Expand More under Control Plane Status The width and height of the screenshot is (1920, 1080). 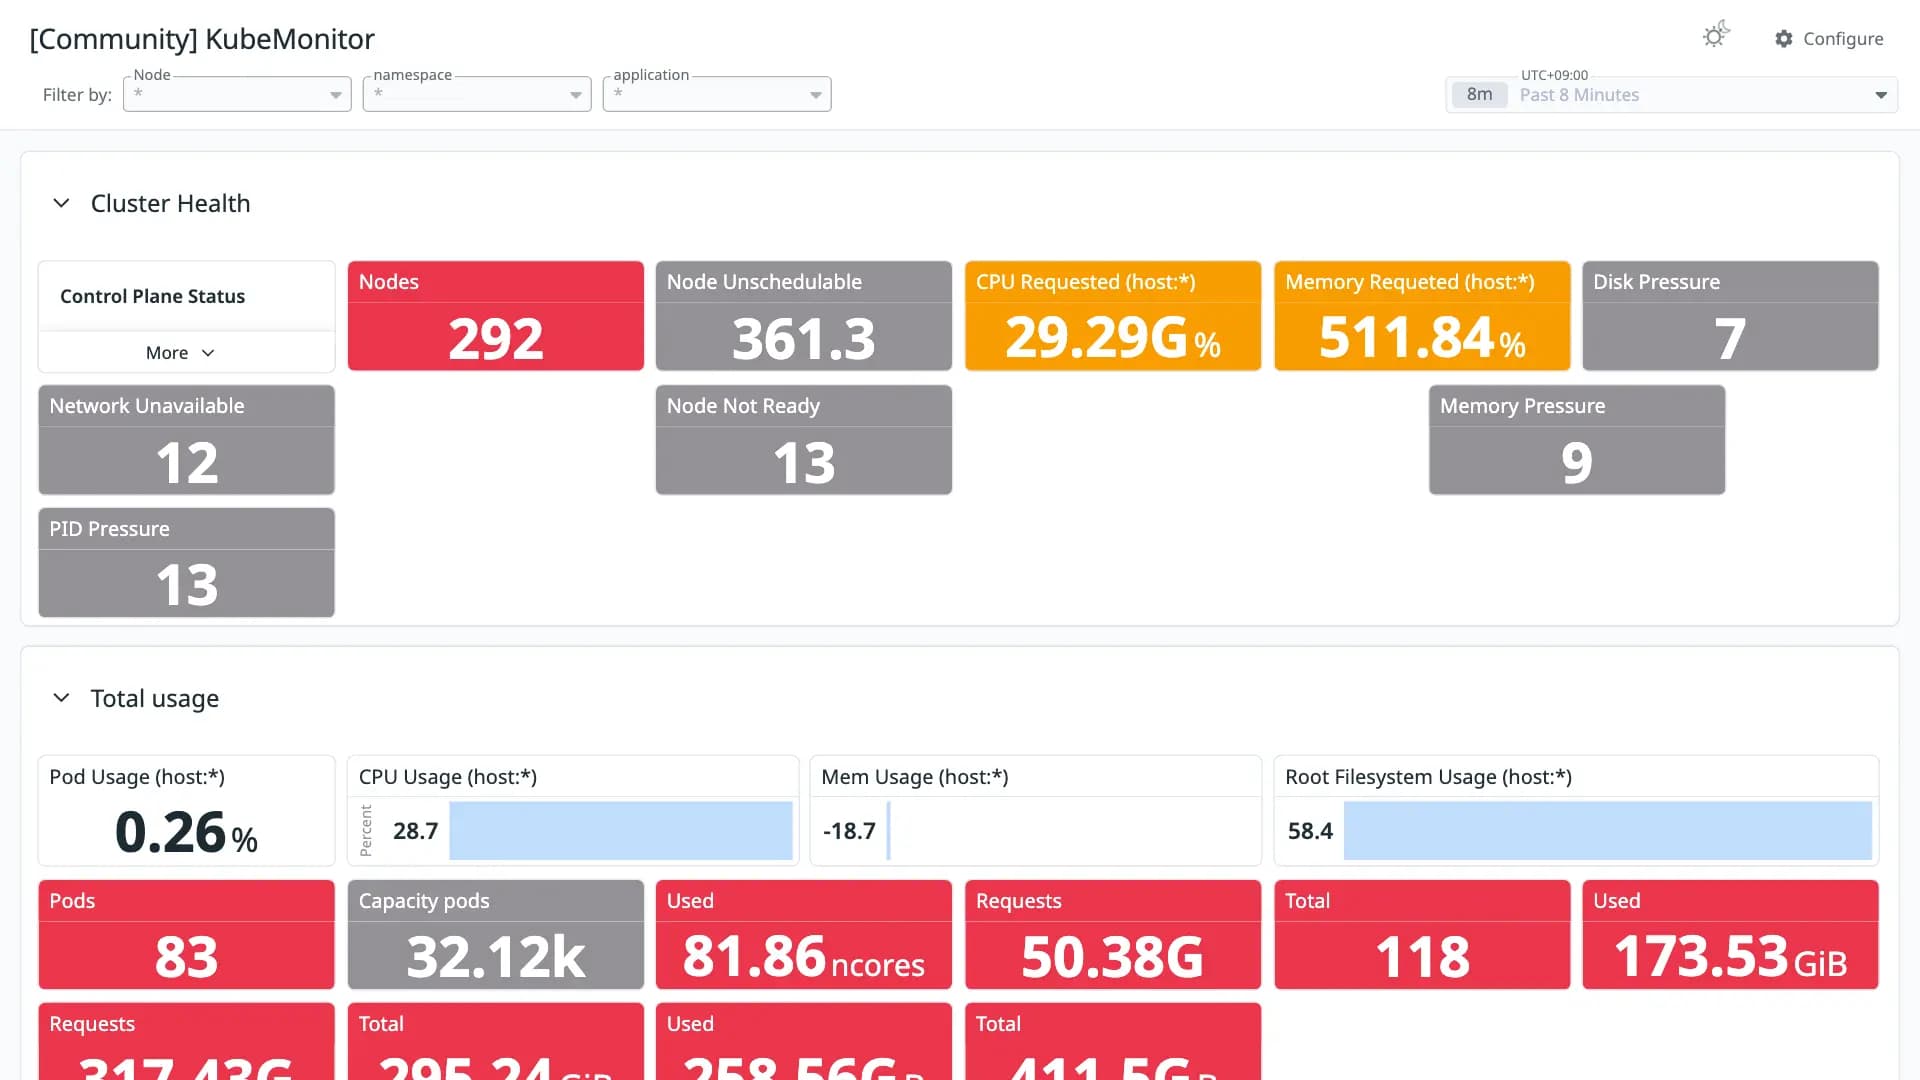[x=181, y=353]
